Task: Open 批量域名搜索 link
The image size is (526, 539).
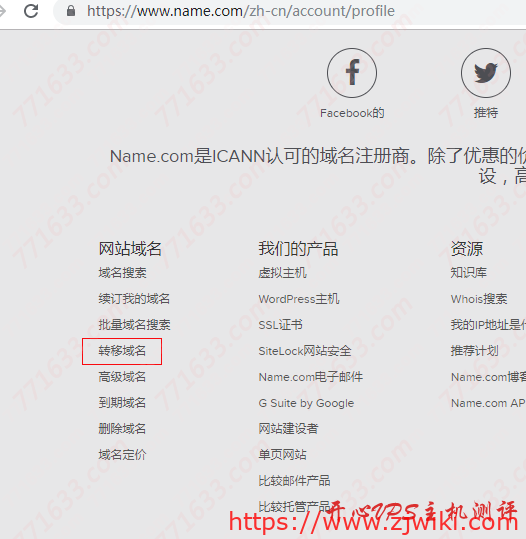Action: click(x=134, y=325)
